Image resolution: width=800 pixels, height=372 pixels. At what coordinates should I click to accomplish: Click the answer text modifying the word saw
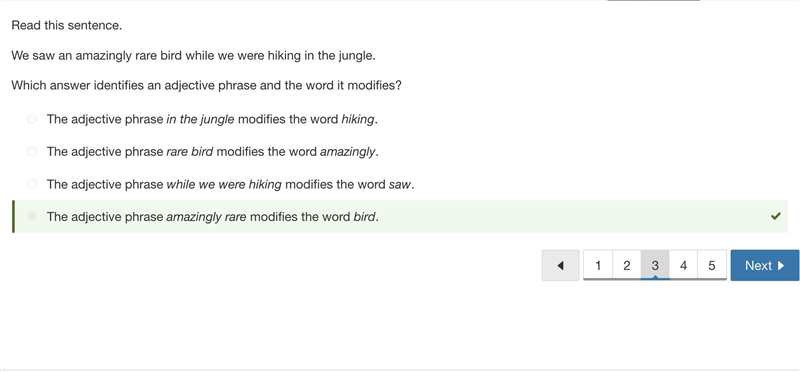230,184
